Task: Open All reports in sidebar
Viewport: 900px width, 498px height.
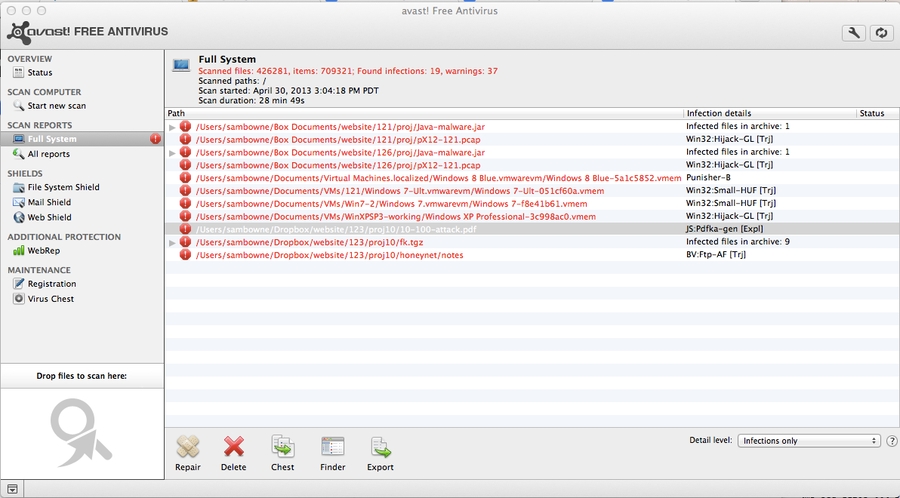Action: tap(48, 154)
